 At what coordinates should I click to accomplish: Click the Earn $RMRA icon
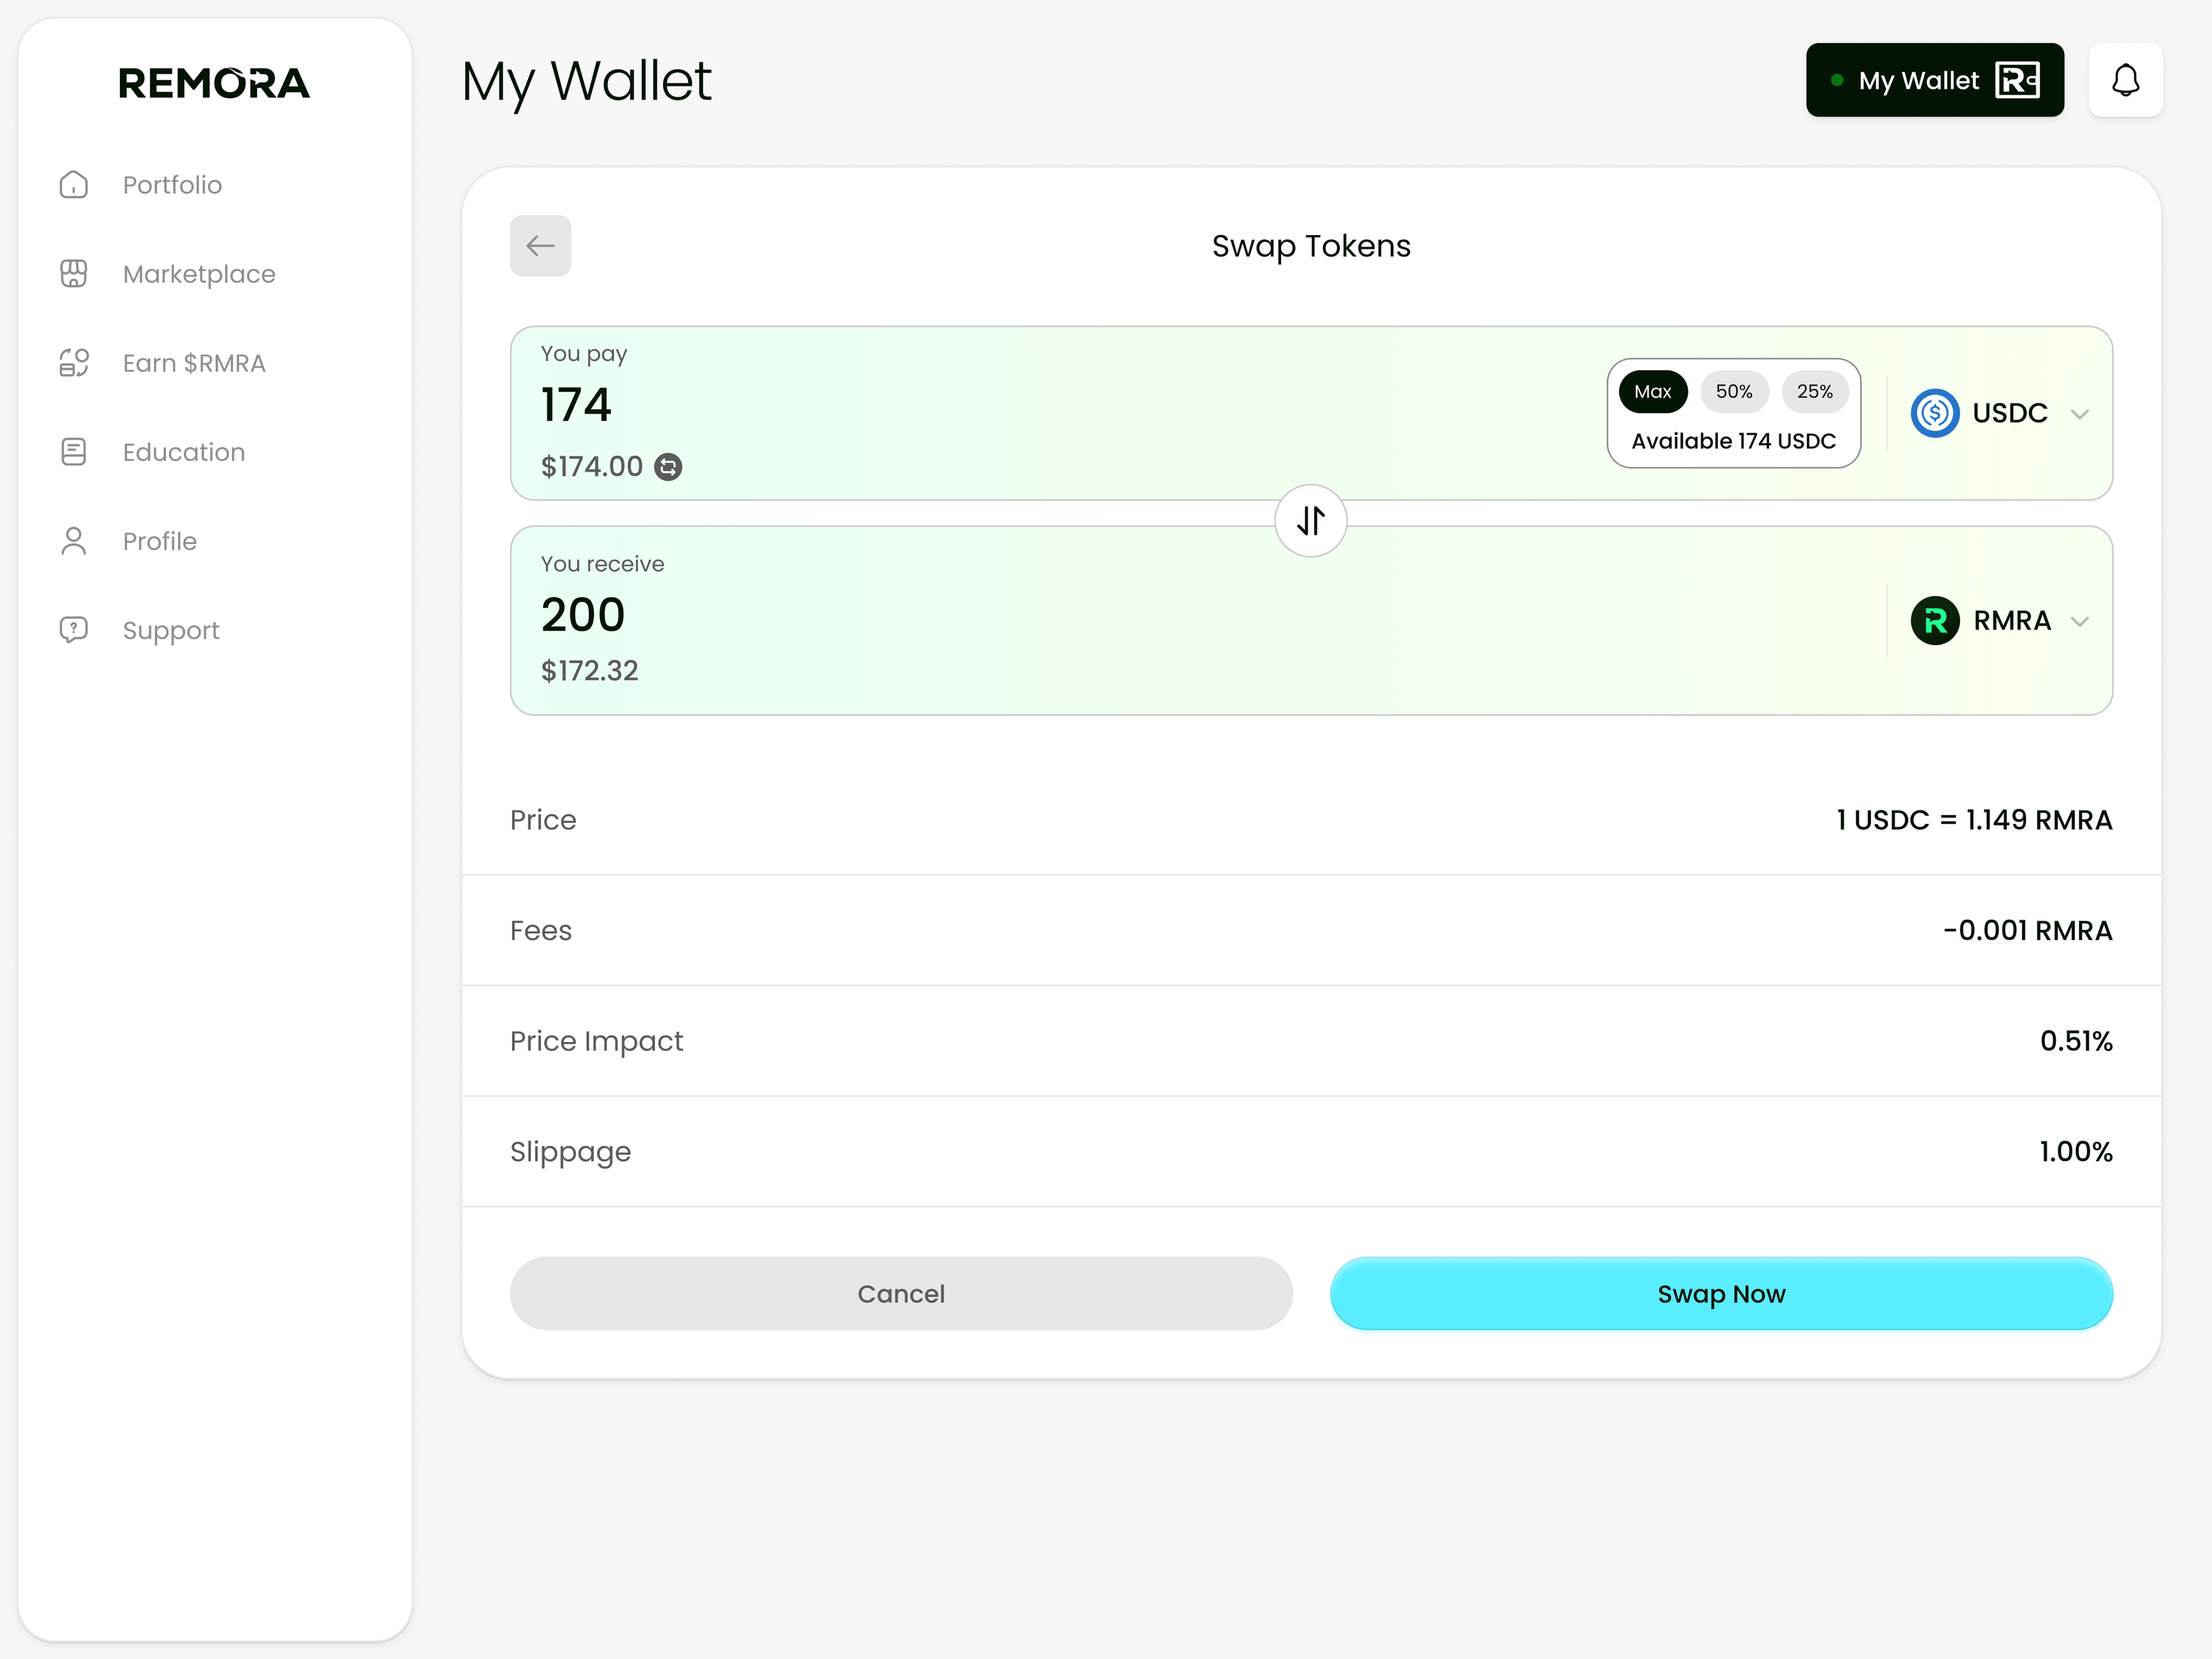[74, 363]
